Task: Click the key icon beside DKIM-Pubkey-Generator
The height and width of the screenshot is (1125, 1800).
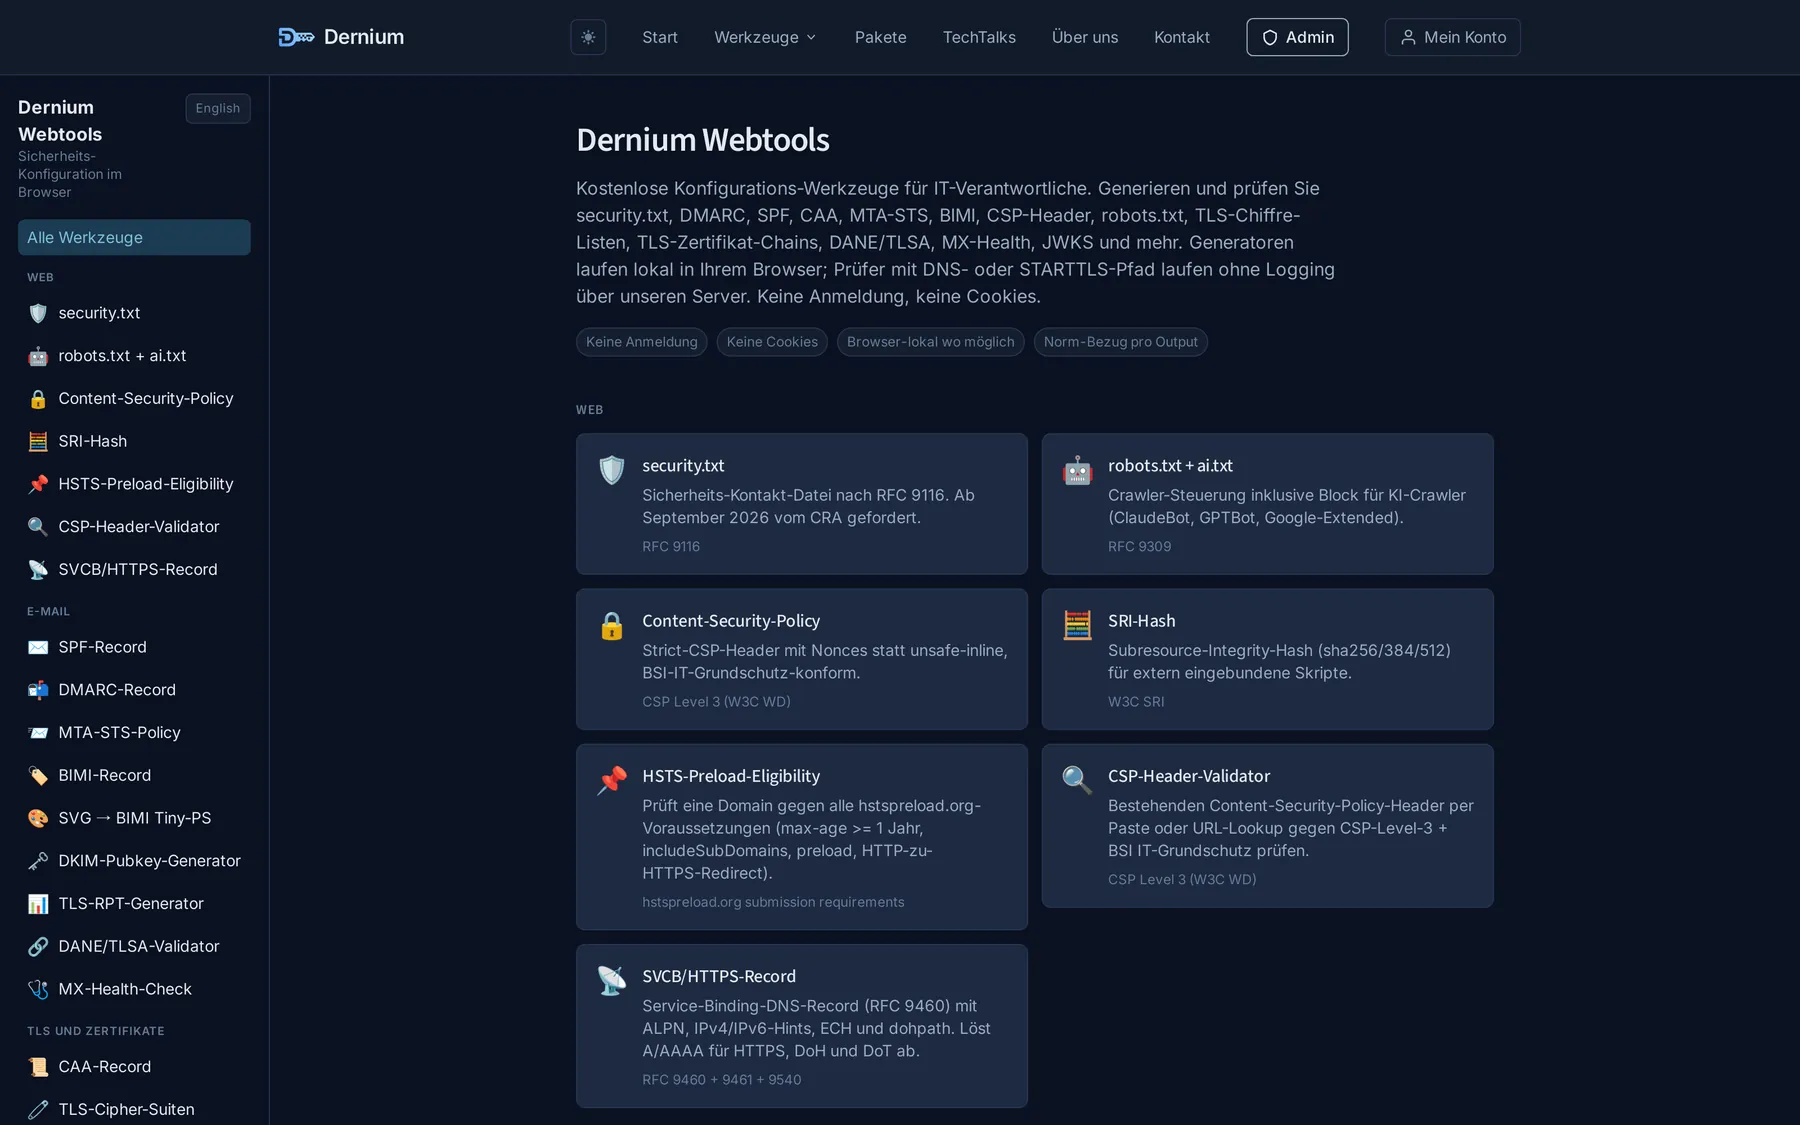Action: click(x=38, y=861)
